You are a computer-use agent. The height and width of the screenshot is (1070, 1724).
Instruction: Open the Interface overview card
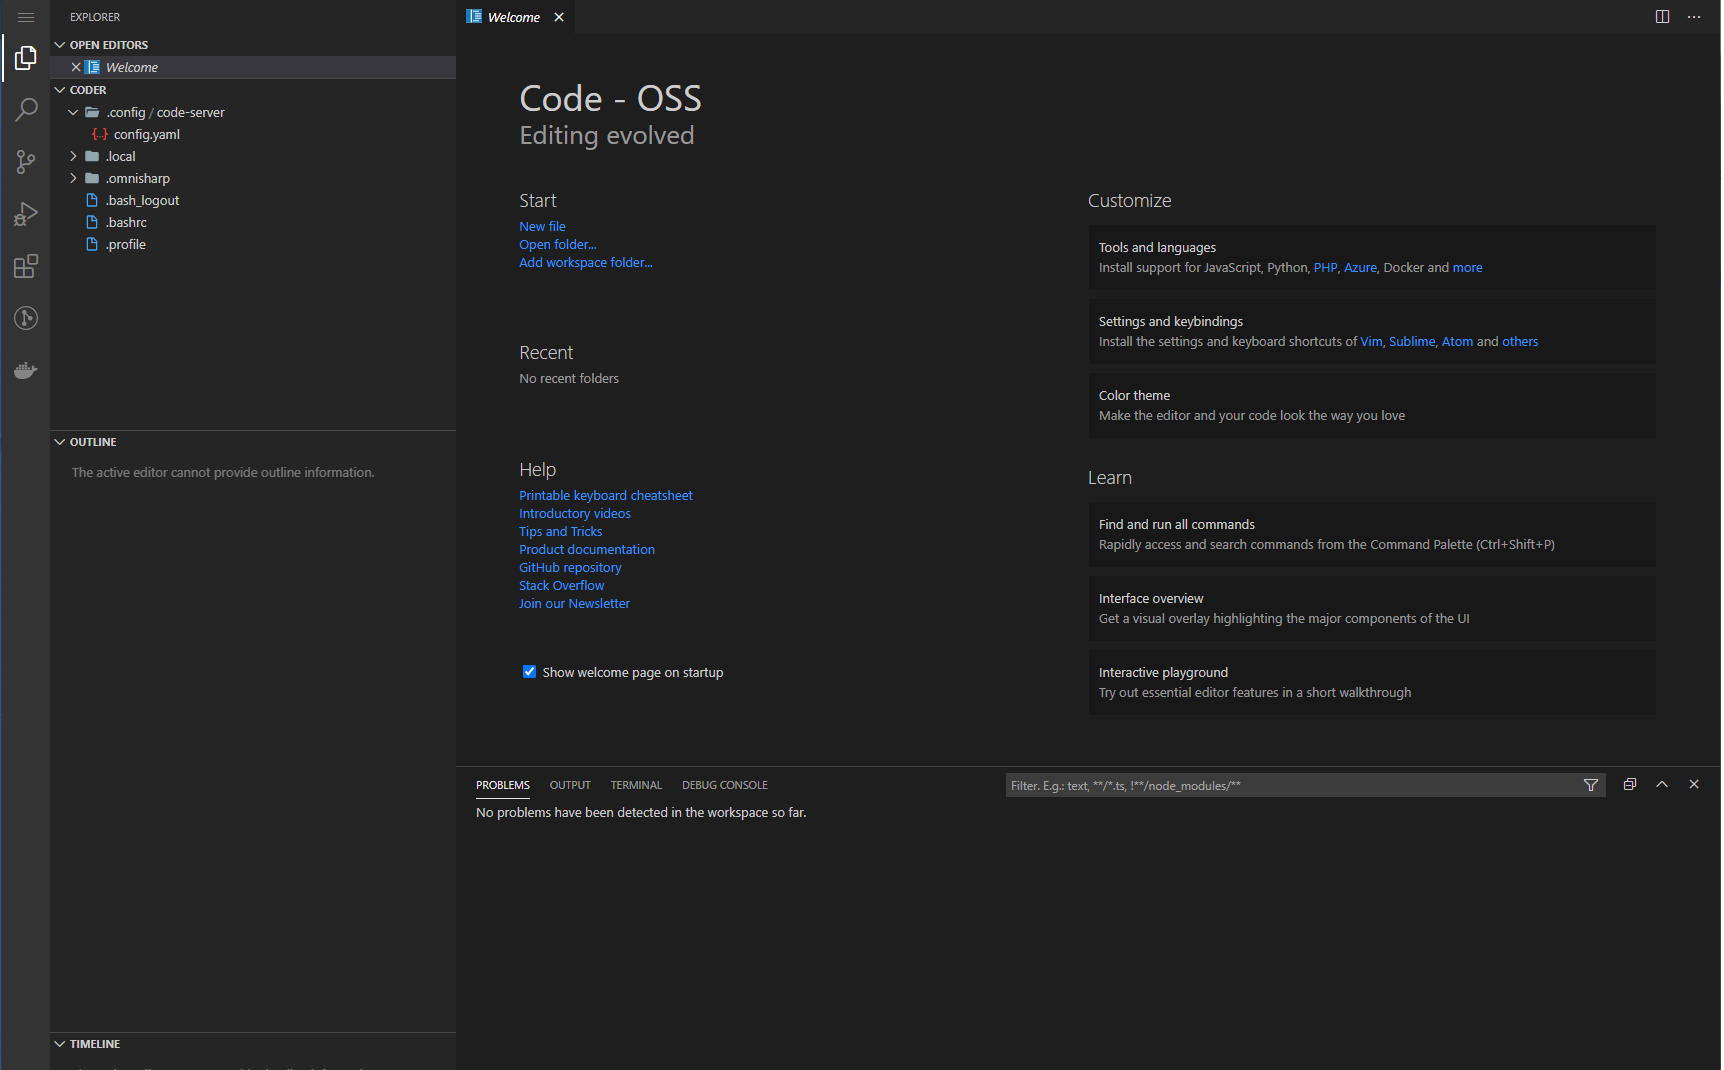click(x=1372, y=609)
